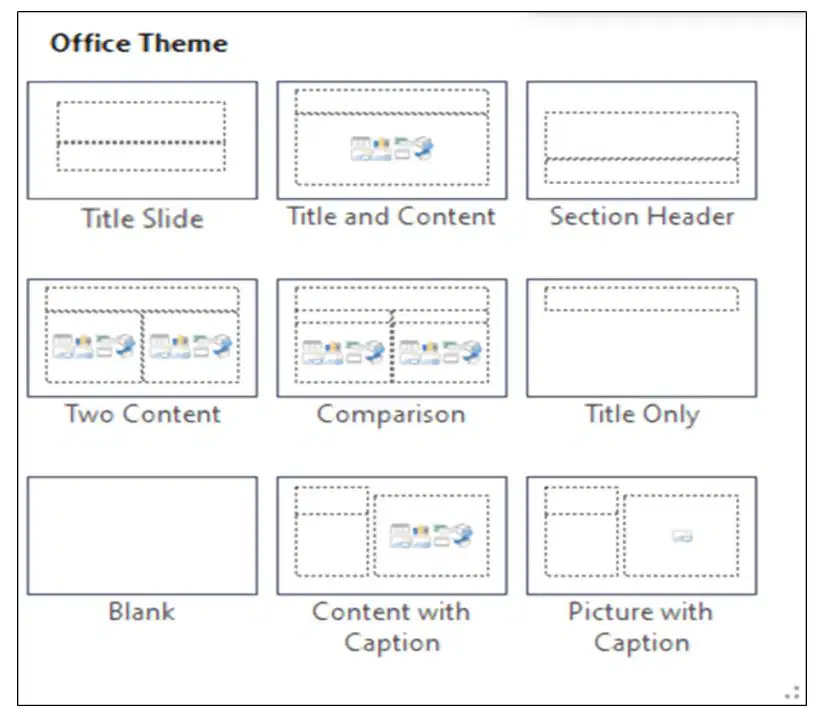Click the content icons in Title and Content
Image resolution: width=822 pixels, height=708 pixels.
[x=392, y=148]
